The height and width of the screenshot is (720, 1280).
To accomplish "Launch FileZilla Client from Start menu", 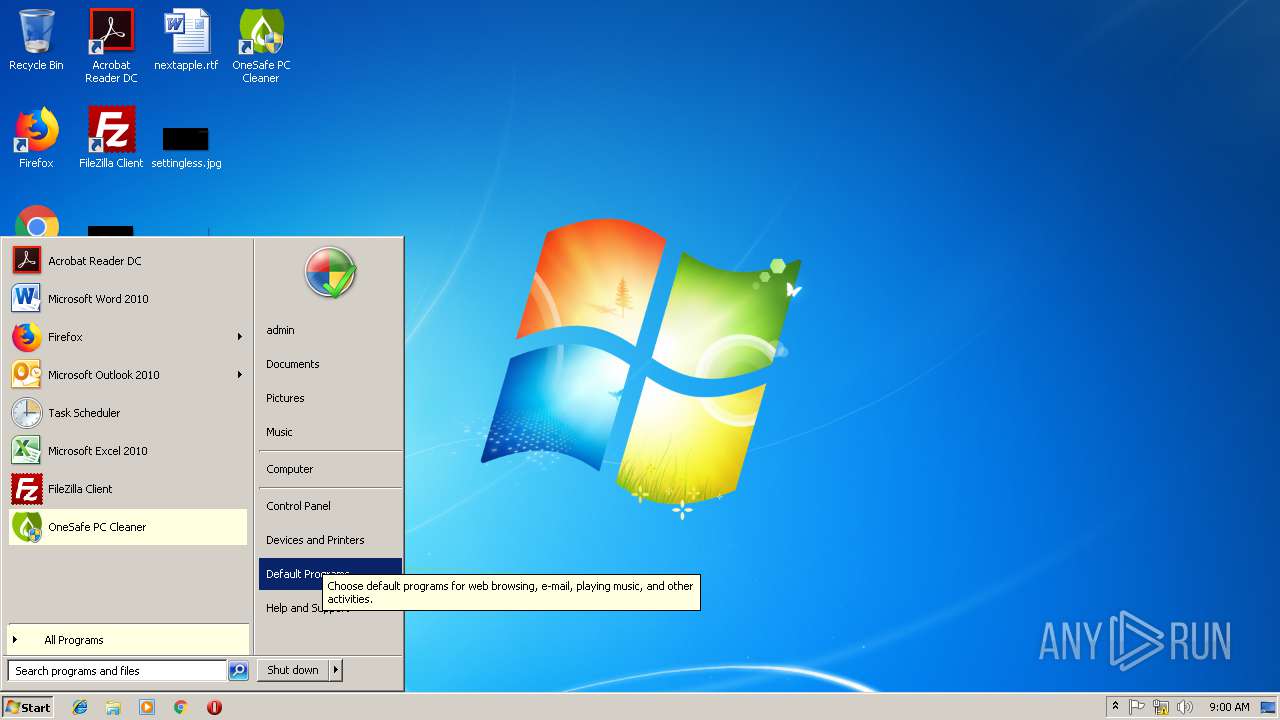I will pyautogui.click(x=128, y=489).
